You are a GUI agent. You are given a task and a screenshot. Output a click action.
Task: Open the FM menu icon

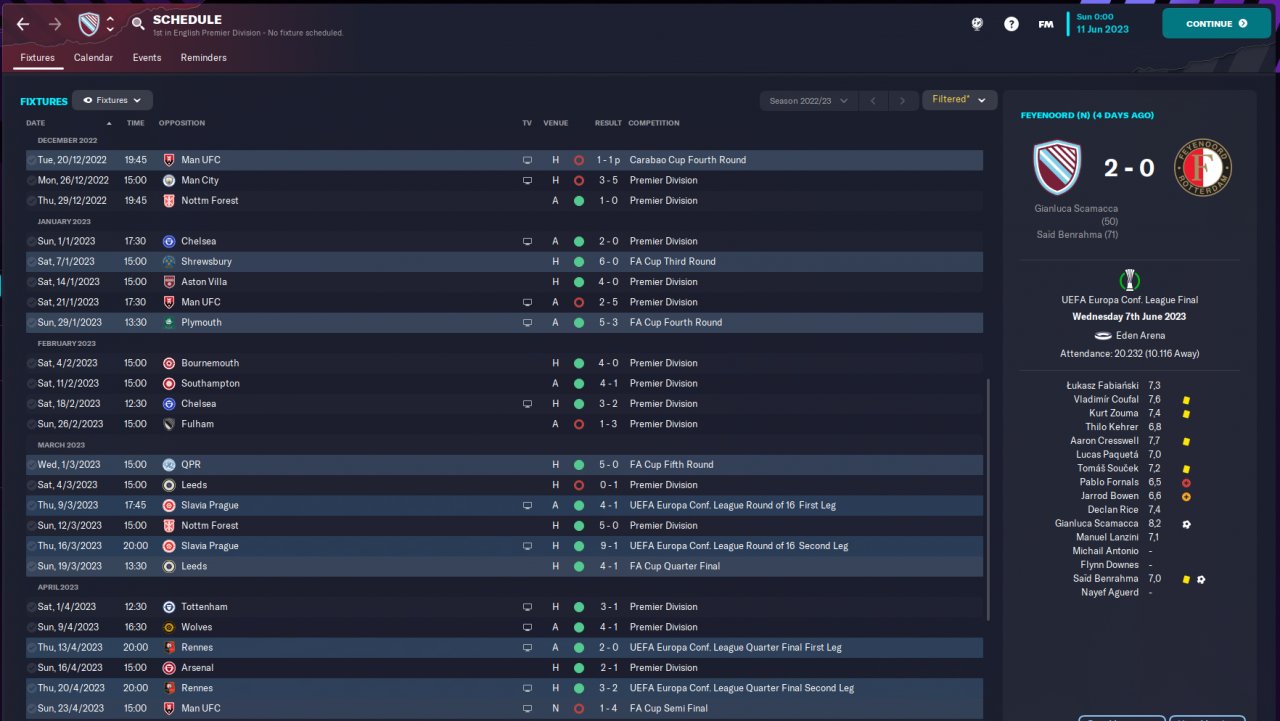pyautogui.click(x=1045, y=24)
